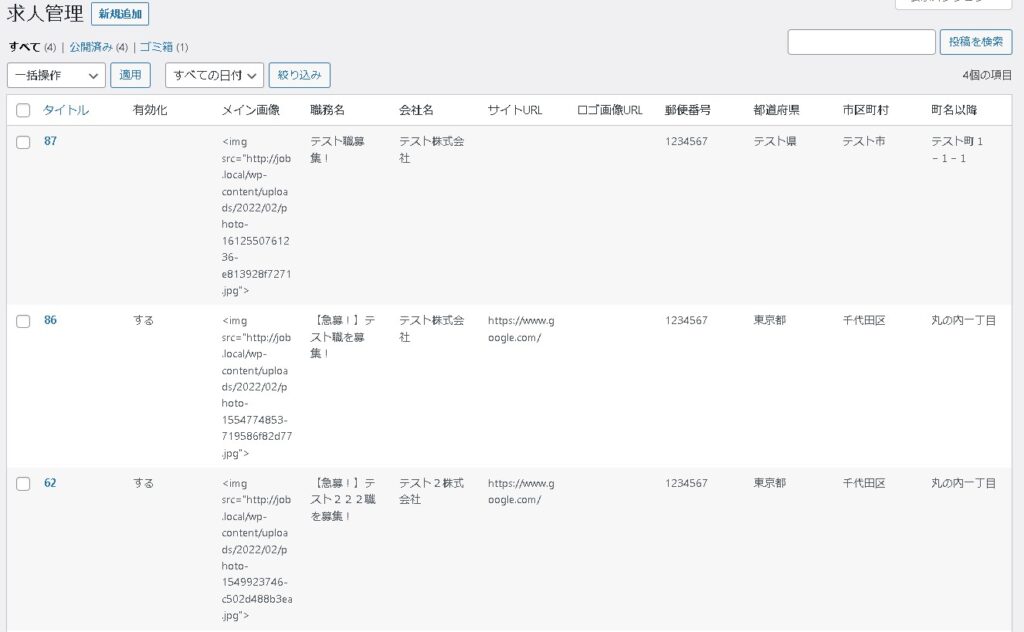Select the すべて filter tab
This screenshot has width=1024, height=632.
click(25, 47)
